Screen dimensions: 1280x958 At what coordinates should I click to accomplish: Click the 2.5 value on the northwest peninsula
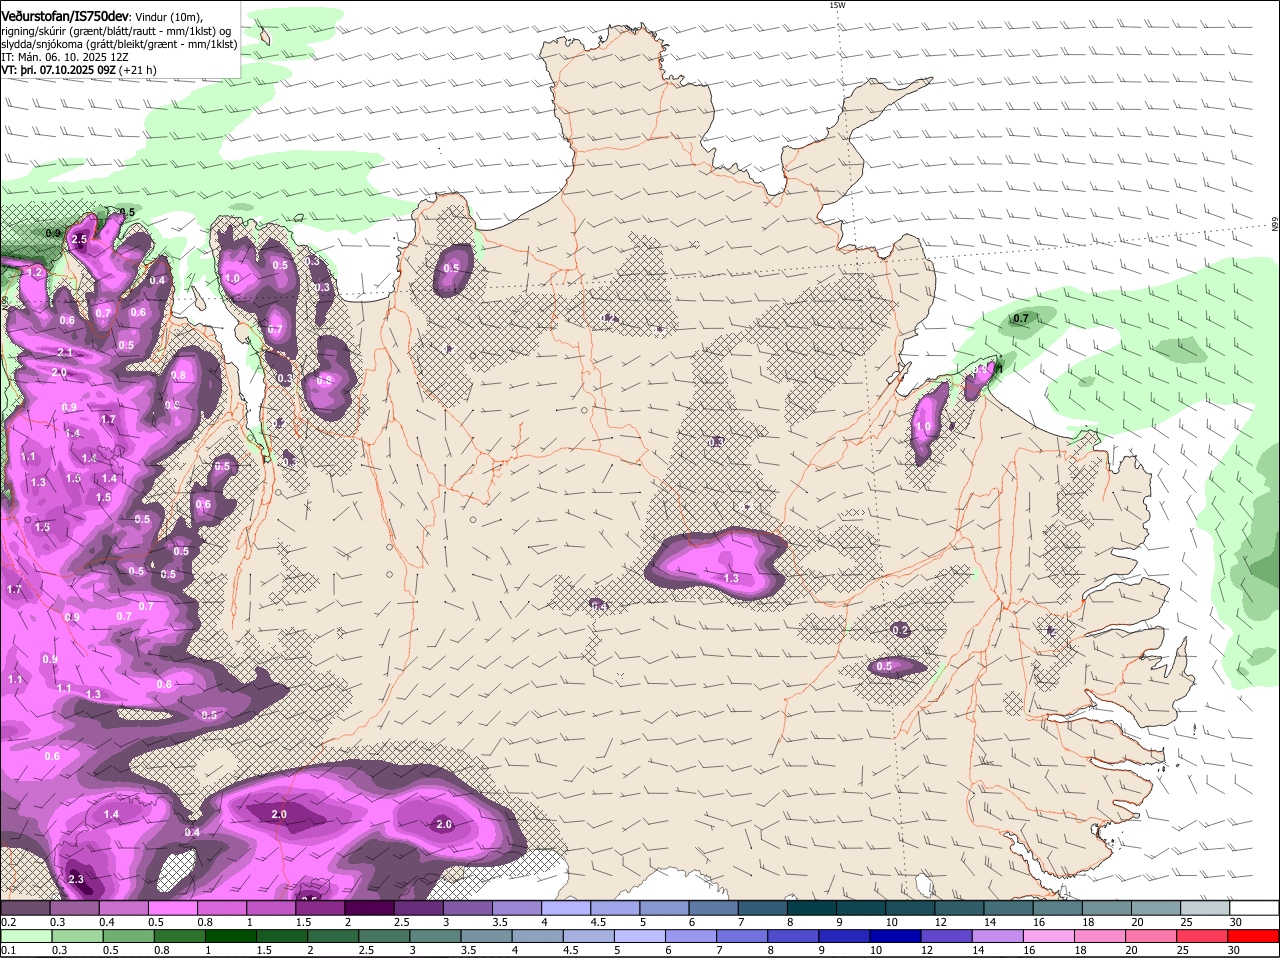point(80,240)
